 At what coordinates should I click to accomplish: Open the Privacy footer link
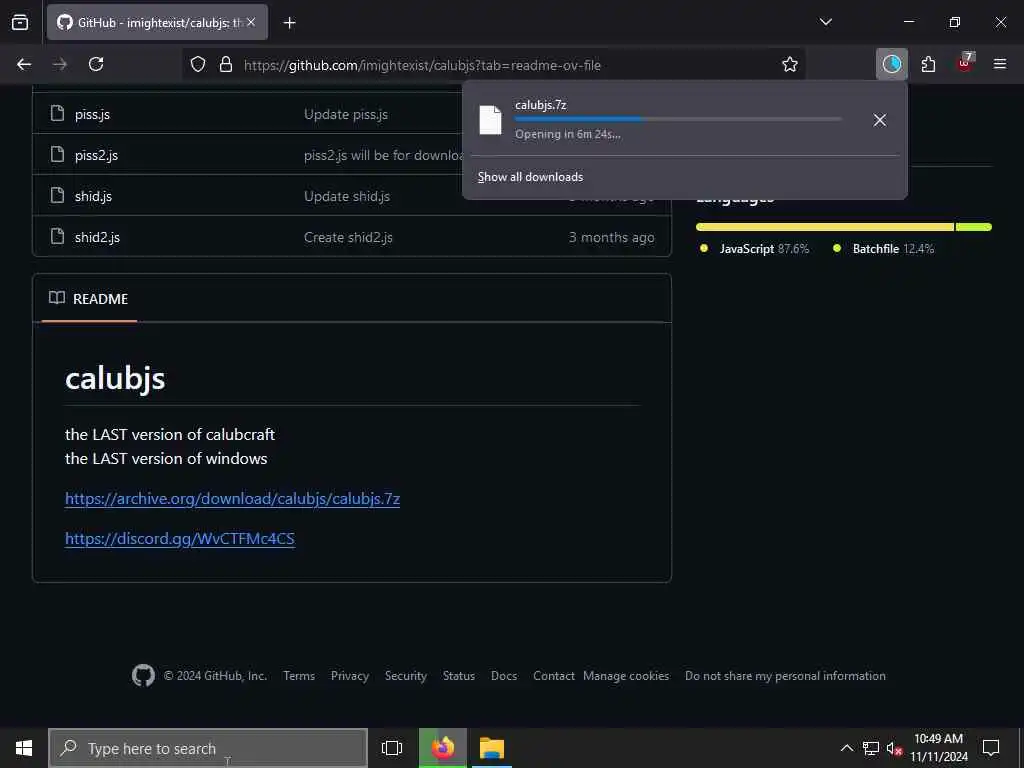coord(349,676)
